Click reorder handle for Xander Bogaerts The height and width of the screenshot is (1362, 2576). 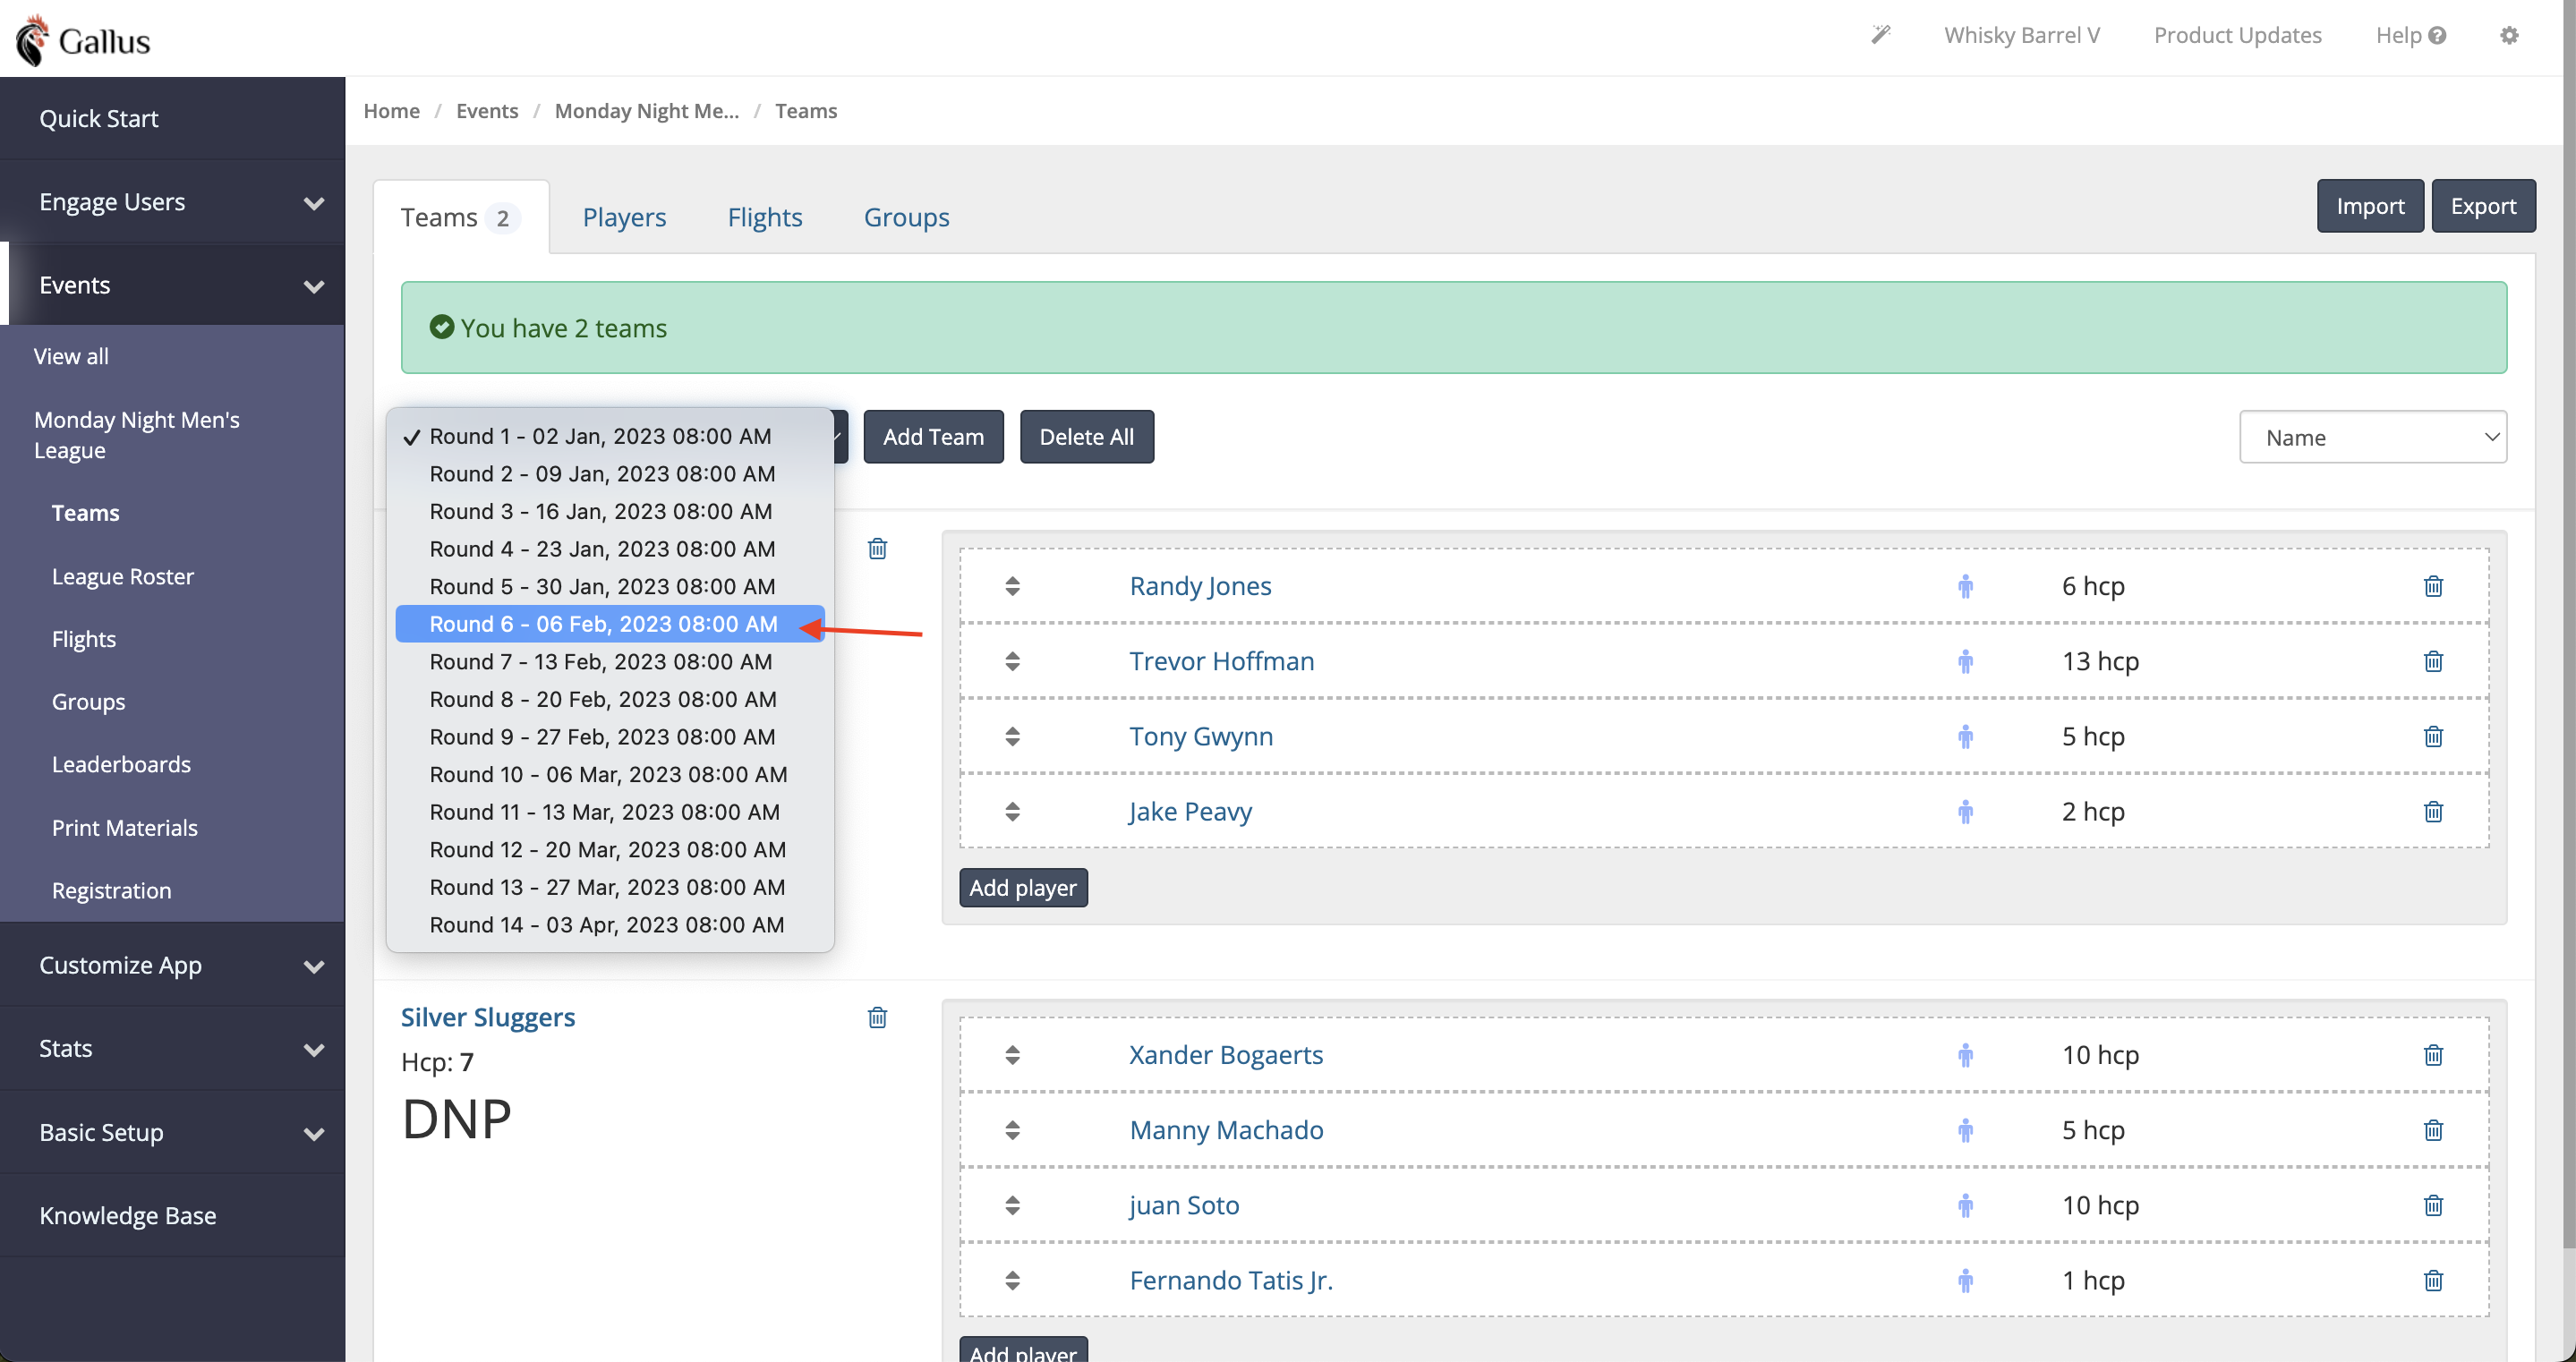[x=1012, y=1054]
